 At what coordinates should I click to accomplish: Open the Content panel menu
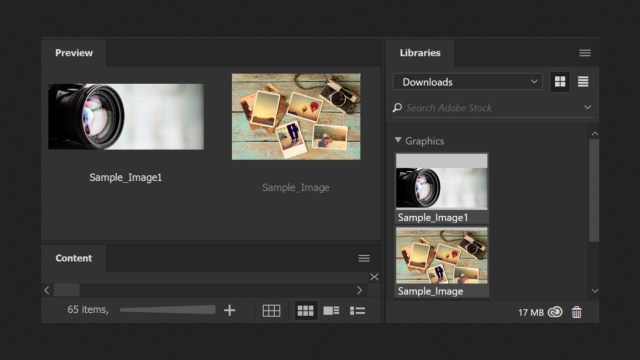(x=364, y=258)
